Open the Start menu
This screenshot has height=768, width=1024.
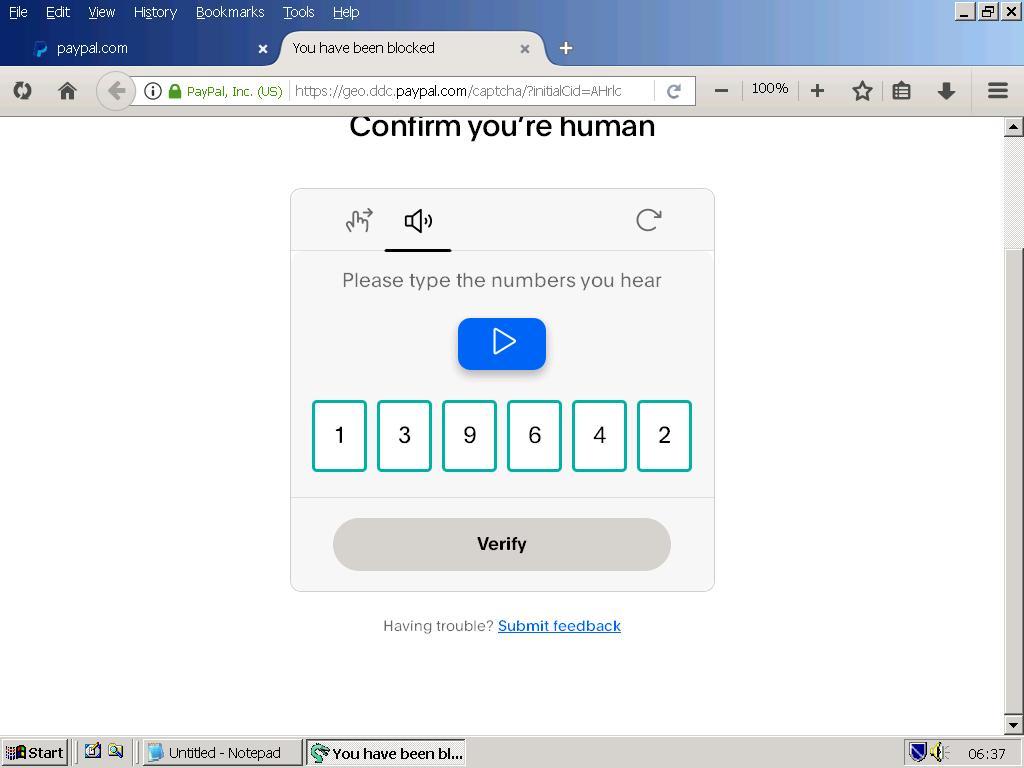click(35, 753)
